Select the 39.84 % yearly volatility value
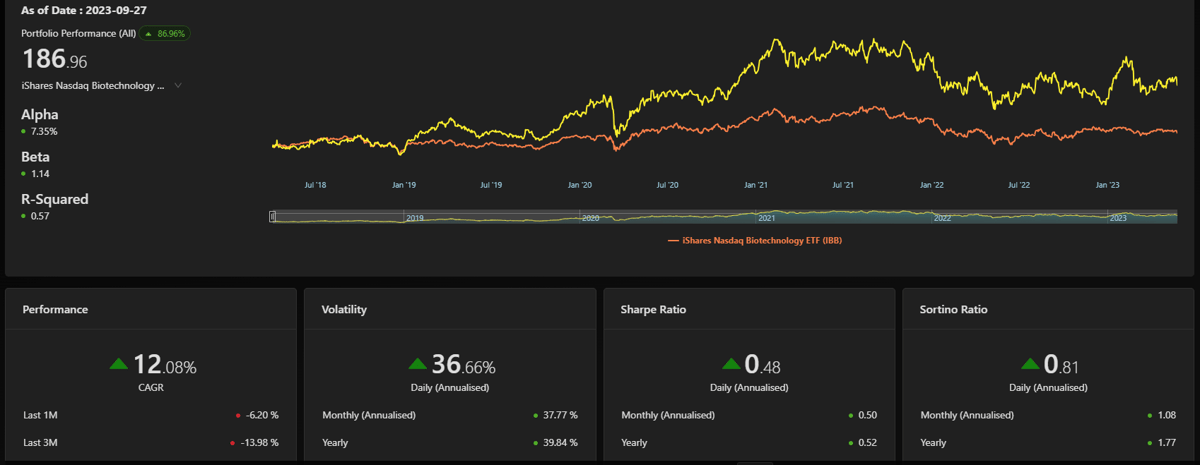Image resolution: width=1200 pixels, height=465 pixels. (x=560, y=442)
